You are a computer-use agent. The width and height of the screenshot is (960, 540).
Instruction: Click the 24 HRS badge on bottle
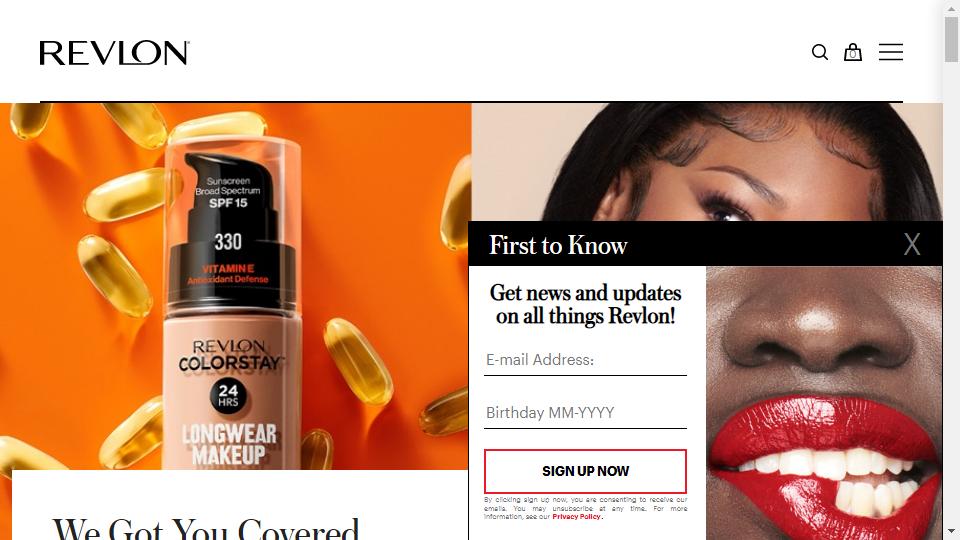228,396
